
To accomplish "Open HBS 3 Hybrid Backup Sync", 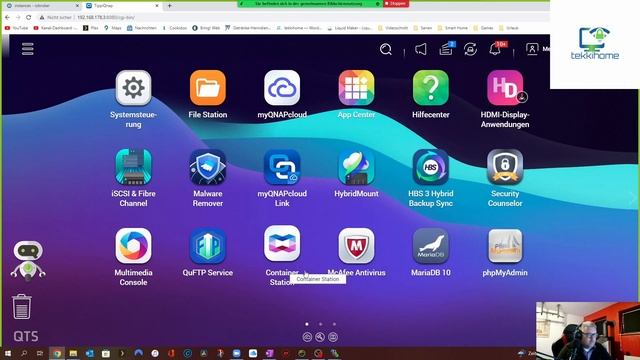I will click(431, 167).
